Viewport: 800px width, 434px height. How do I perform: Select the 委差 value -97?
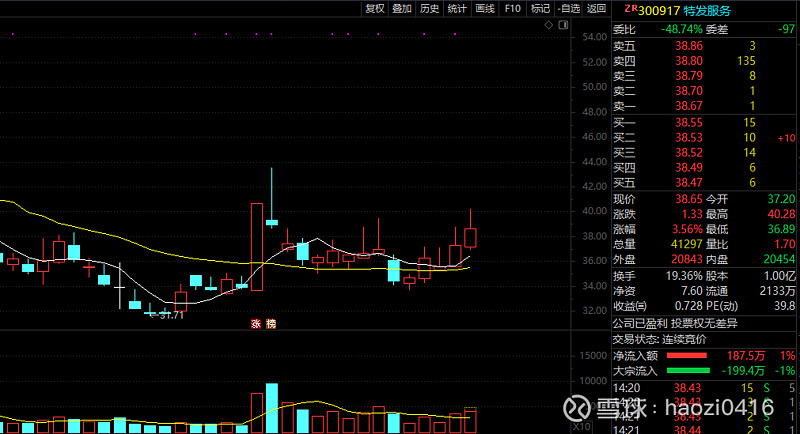click(x=786, y=30)
